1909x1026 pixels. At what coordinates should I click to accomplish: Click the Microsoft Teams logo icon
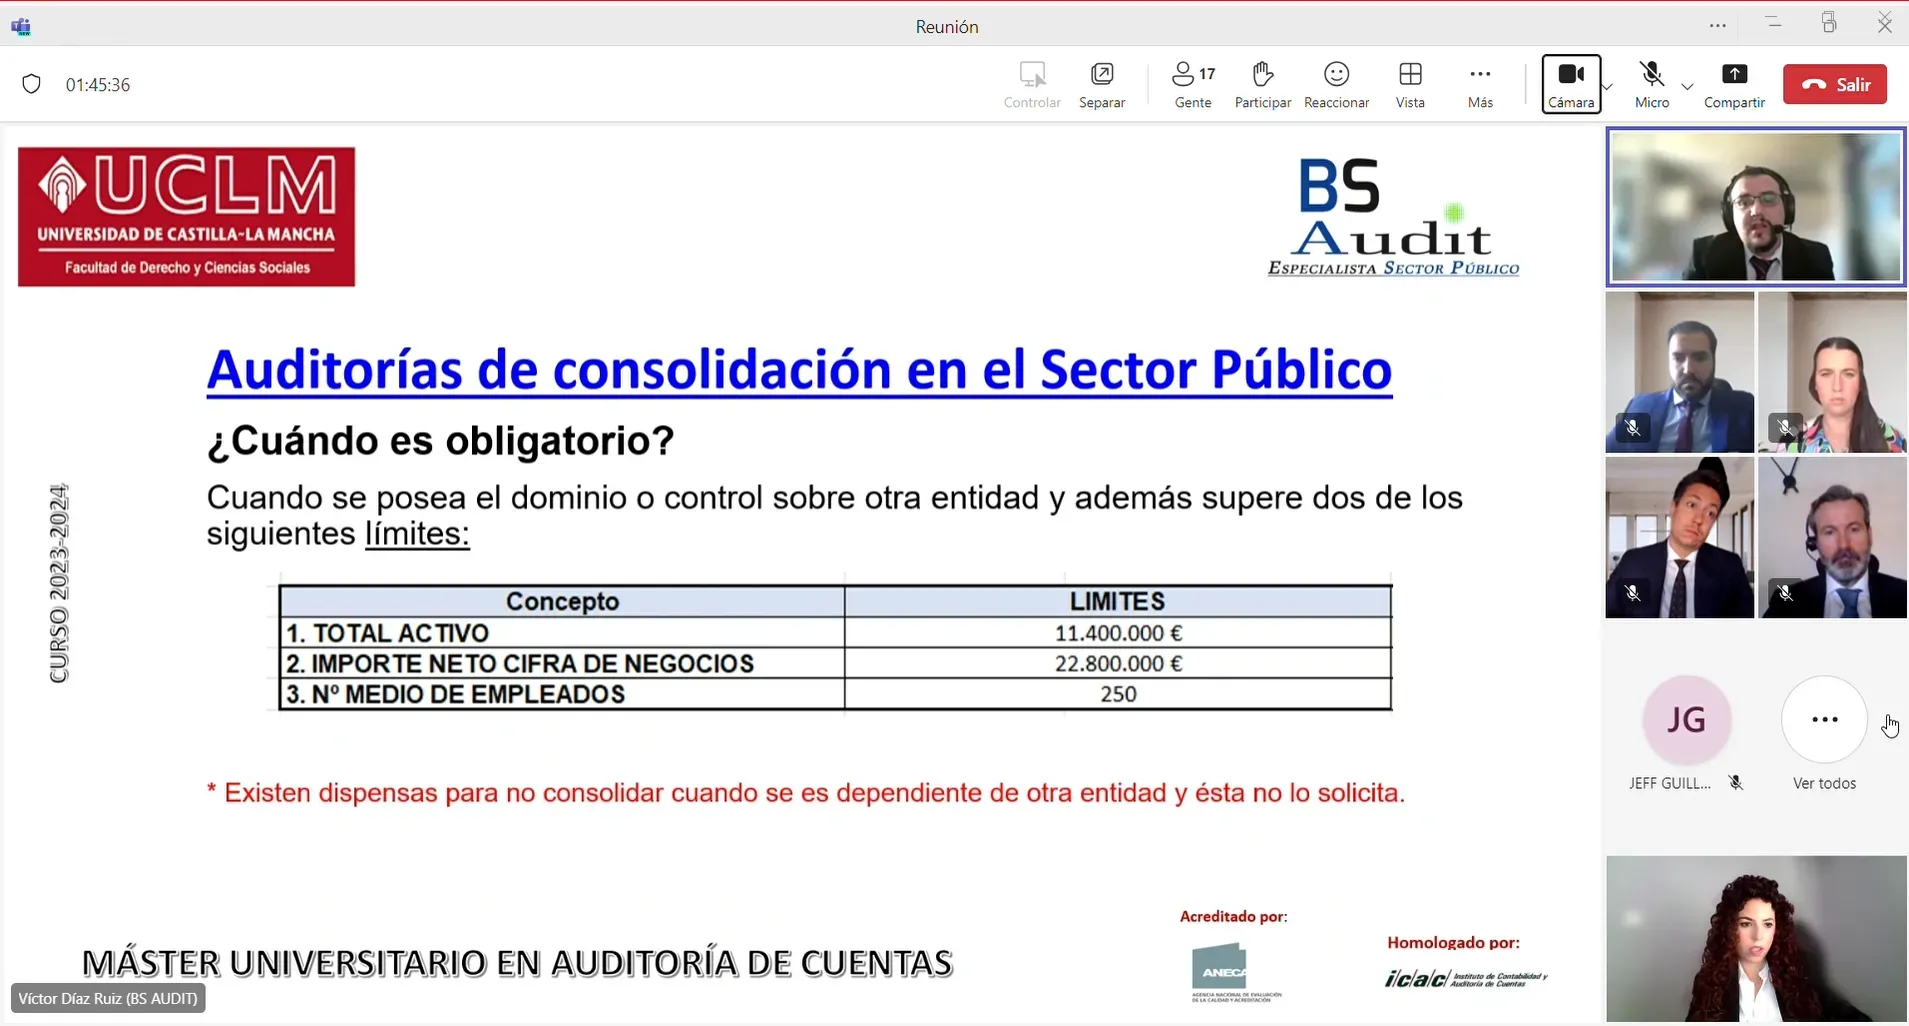point(21,27)
